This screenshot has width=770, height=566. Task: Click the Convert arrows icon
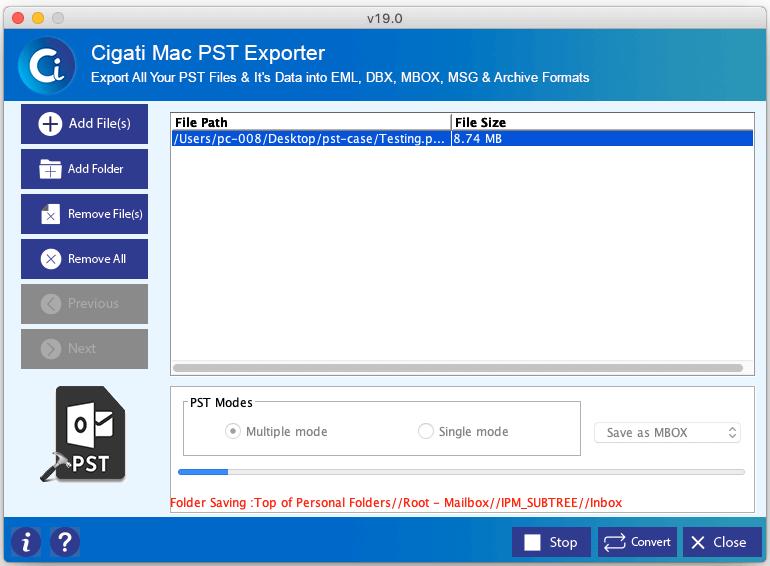coord(614,542)
